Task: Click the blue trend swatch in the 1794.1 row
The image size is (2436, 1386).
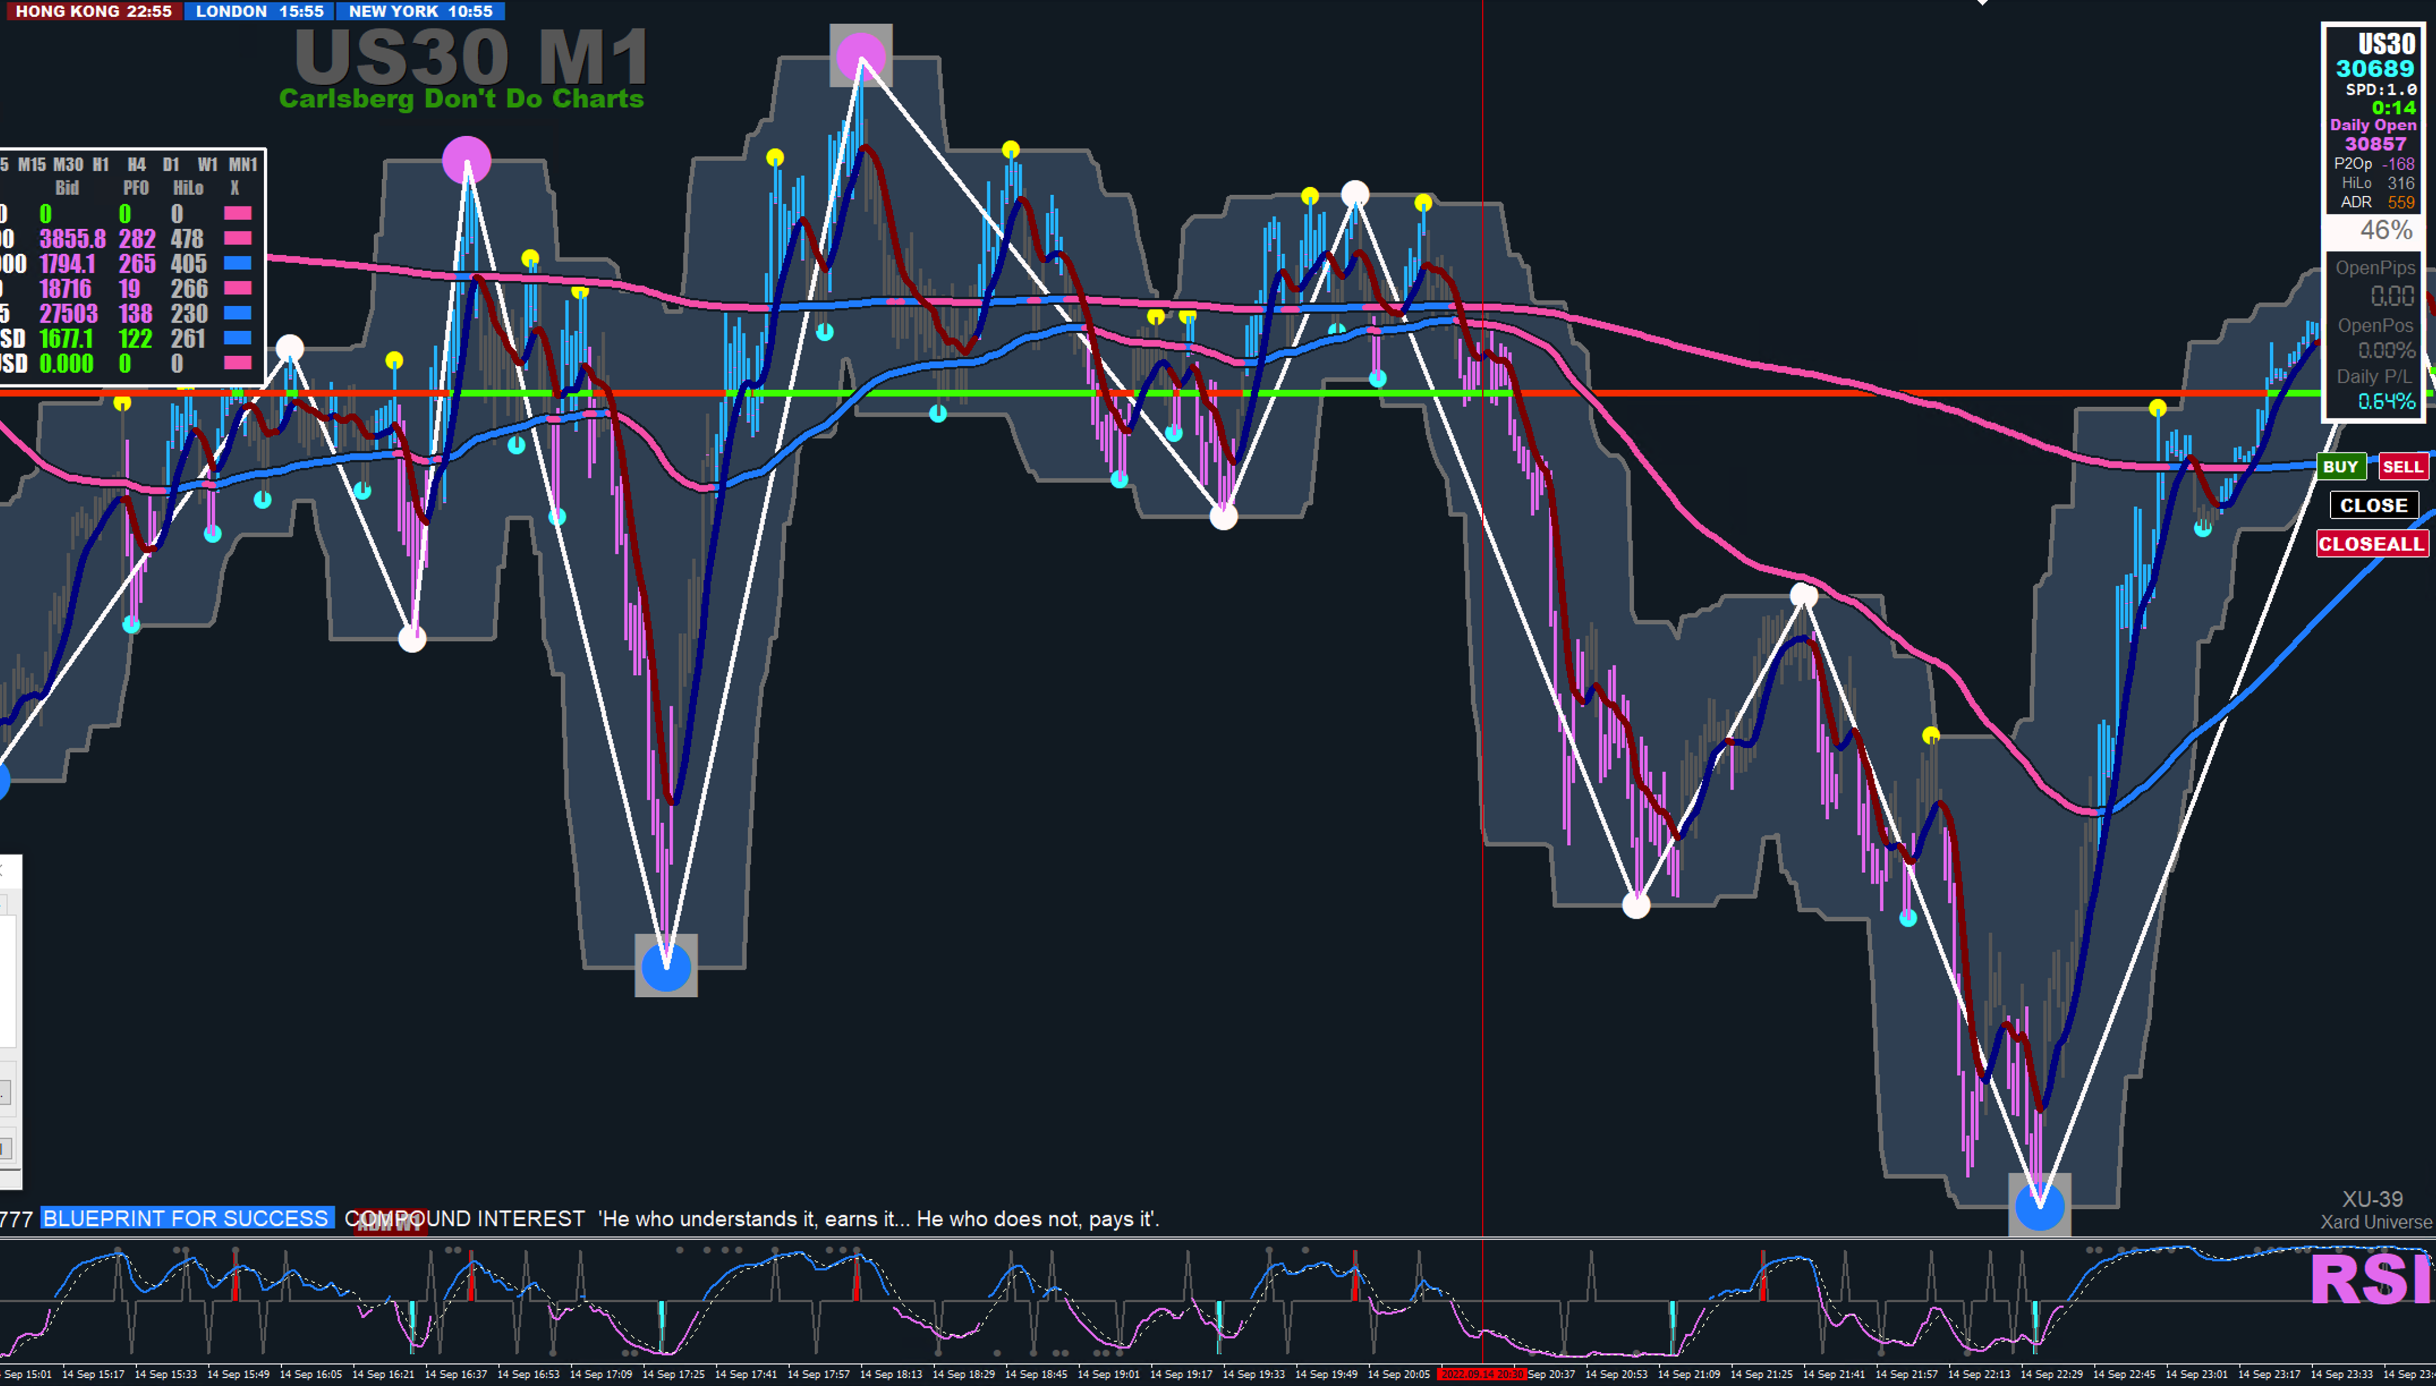Action: coord(238,263)
